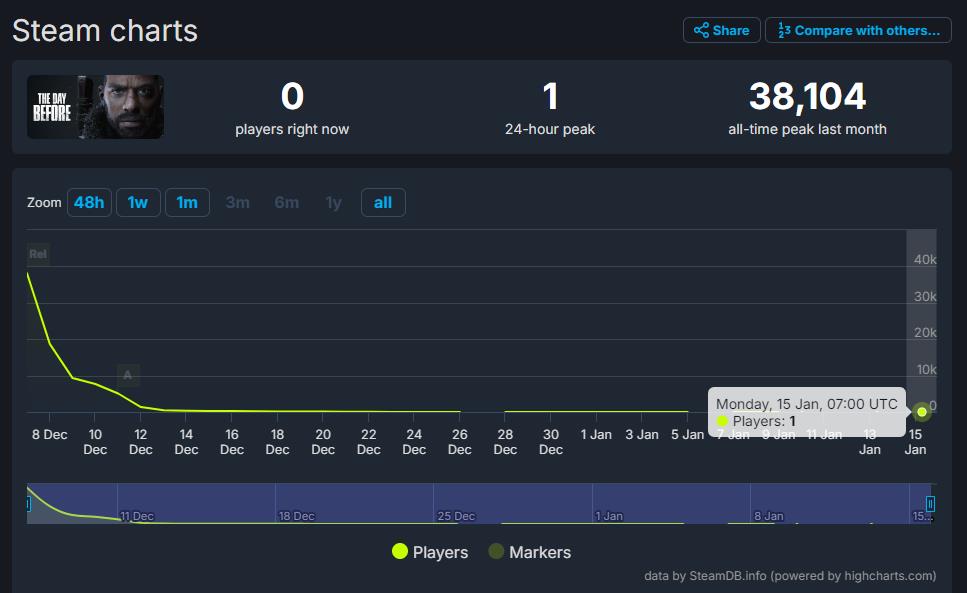Screen dimensions: 967x593
Task: Click the 15 Jan data point
Action: (921, 412)
